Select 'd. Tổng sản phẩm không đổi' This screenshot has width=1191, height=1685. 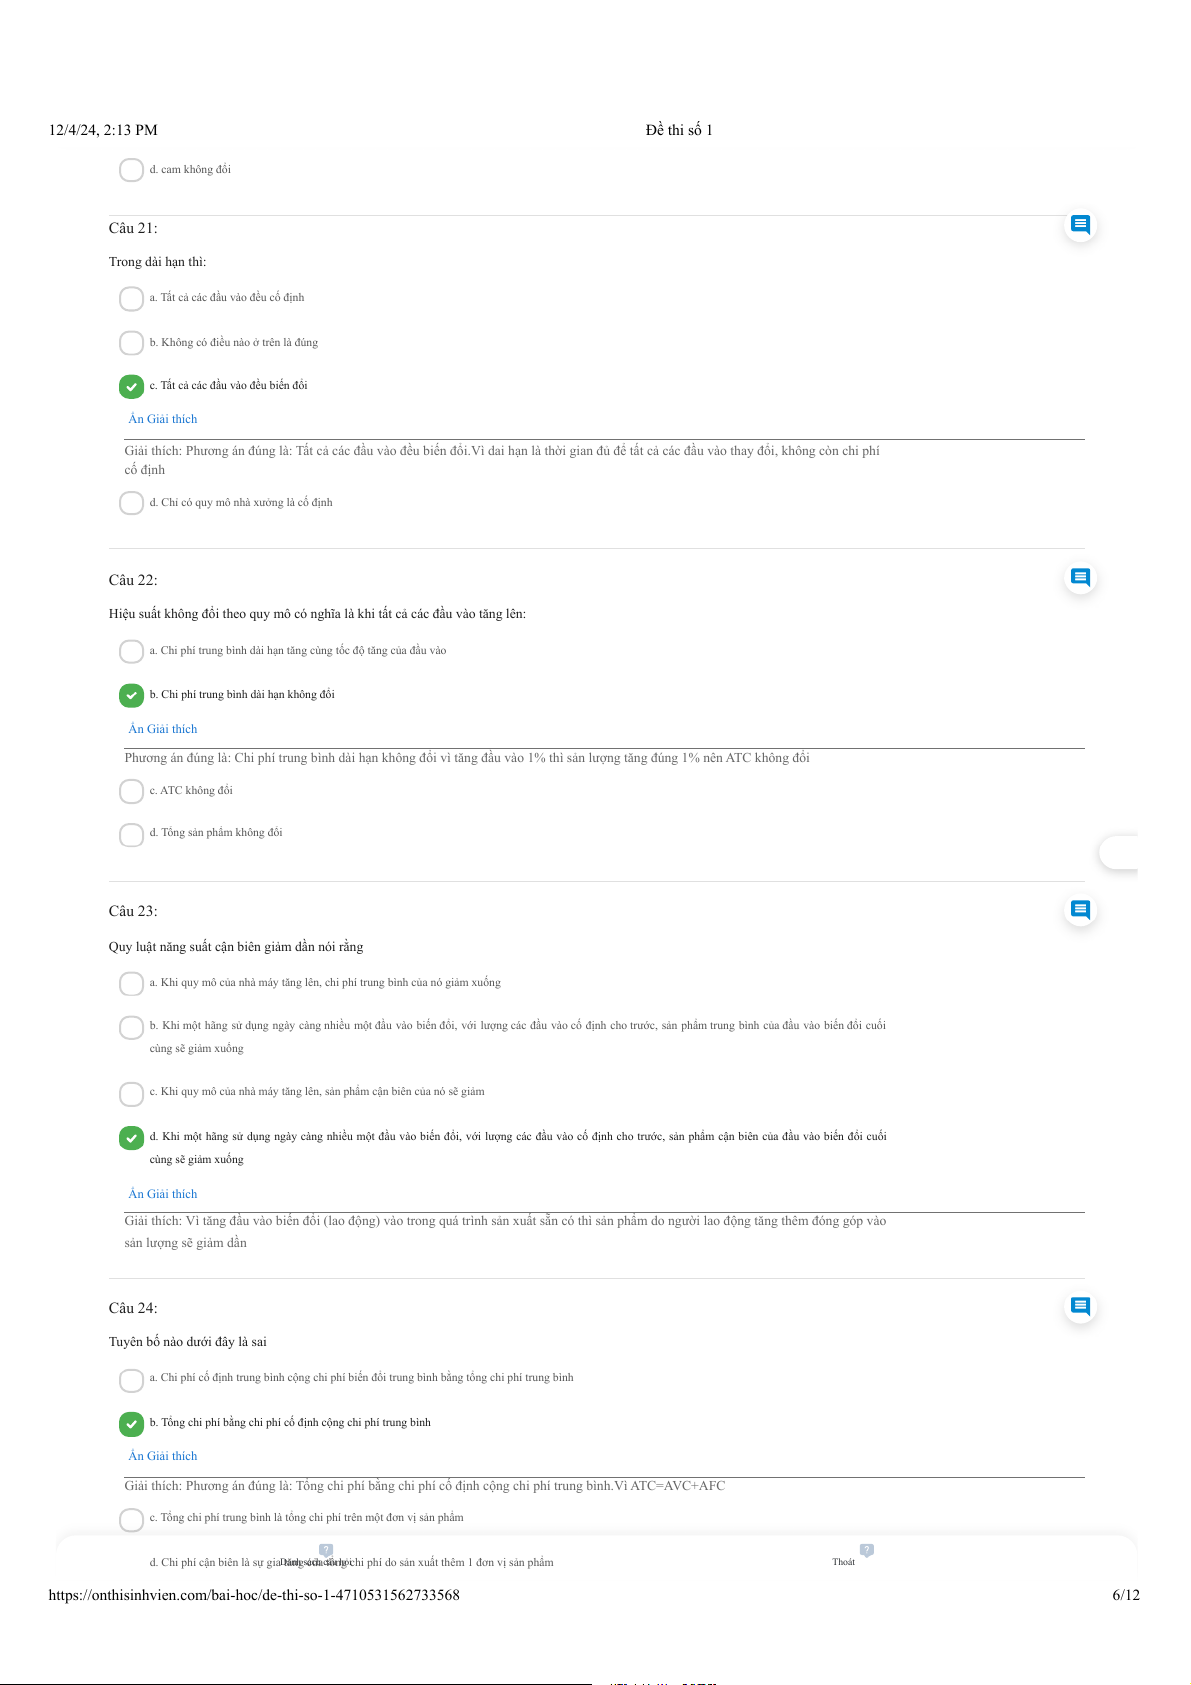click(131, 834)
